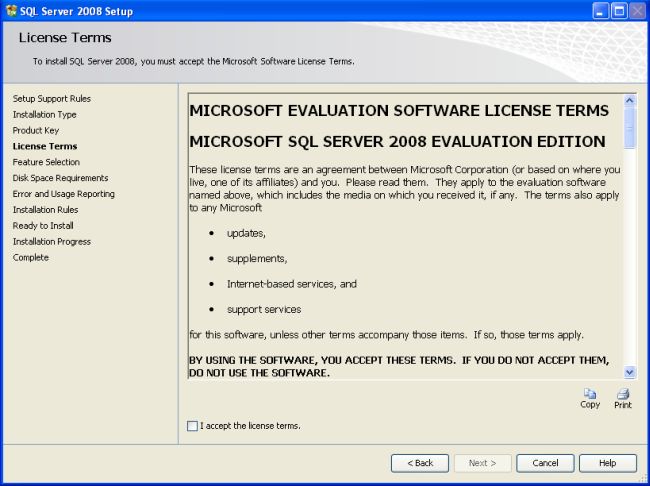Click the Copy icon below license text
This screenshot has height=486, width=650.
tap(590, 393)
